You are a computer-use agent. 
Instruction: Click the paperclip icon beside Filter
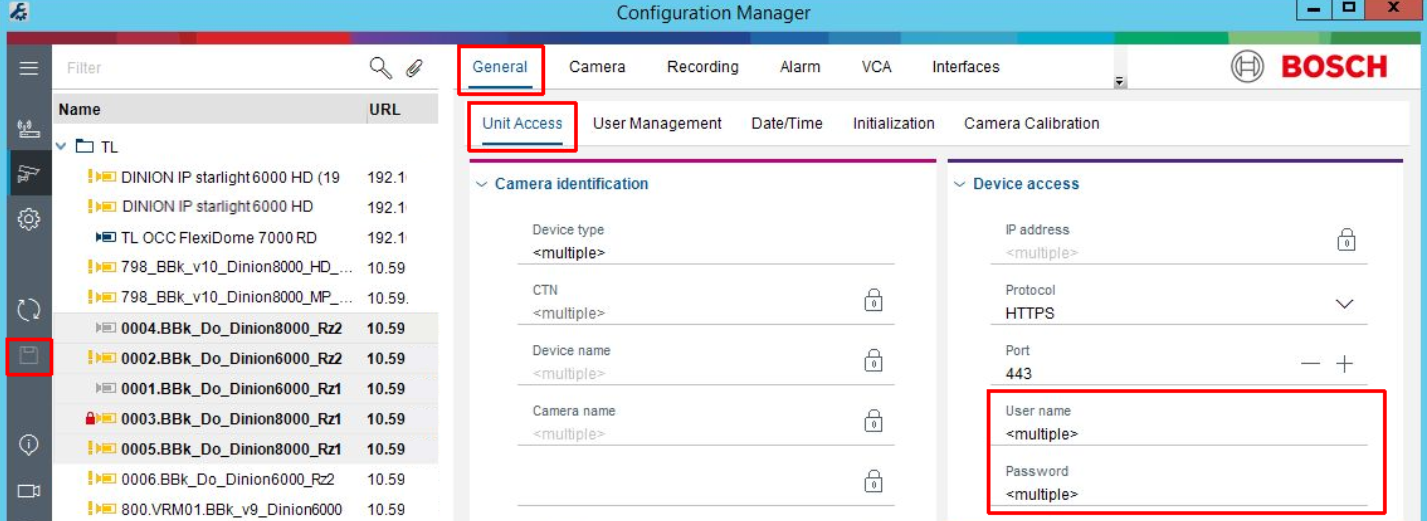(x=414, y=68)
